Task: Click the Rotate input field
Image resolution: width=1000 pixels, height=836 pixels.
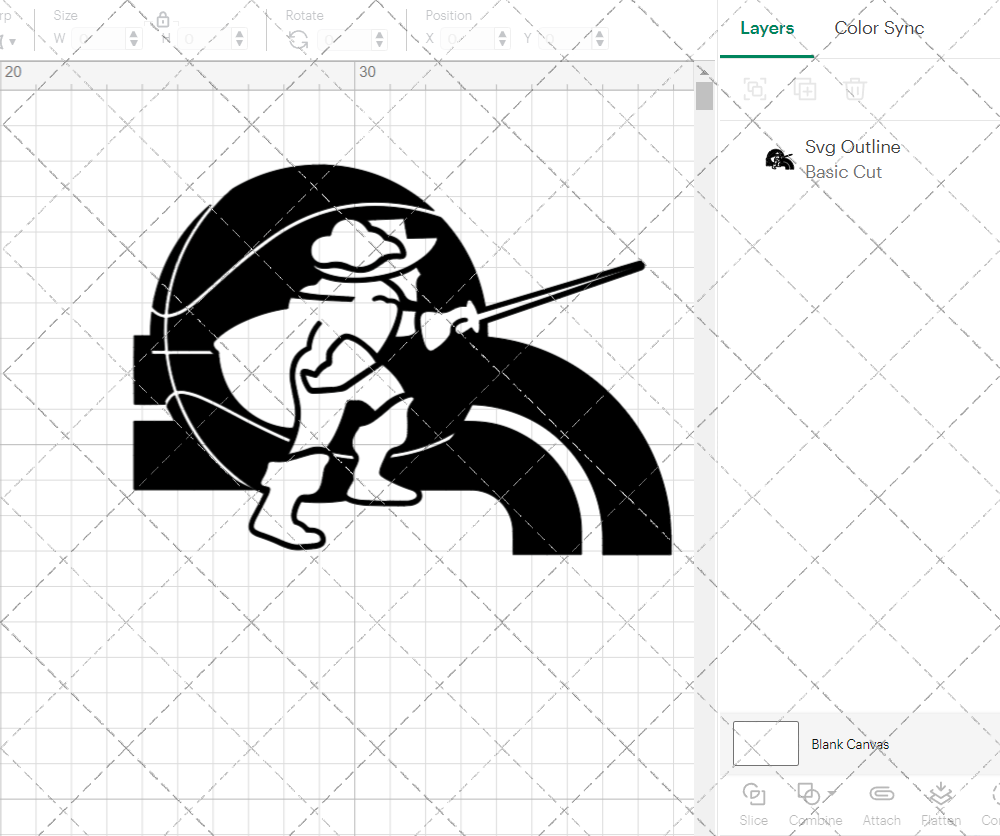Action: 345,40
